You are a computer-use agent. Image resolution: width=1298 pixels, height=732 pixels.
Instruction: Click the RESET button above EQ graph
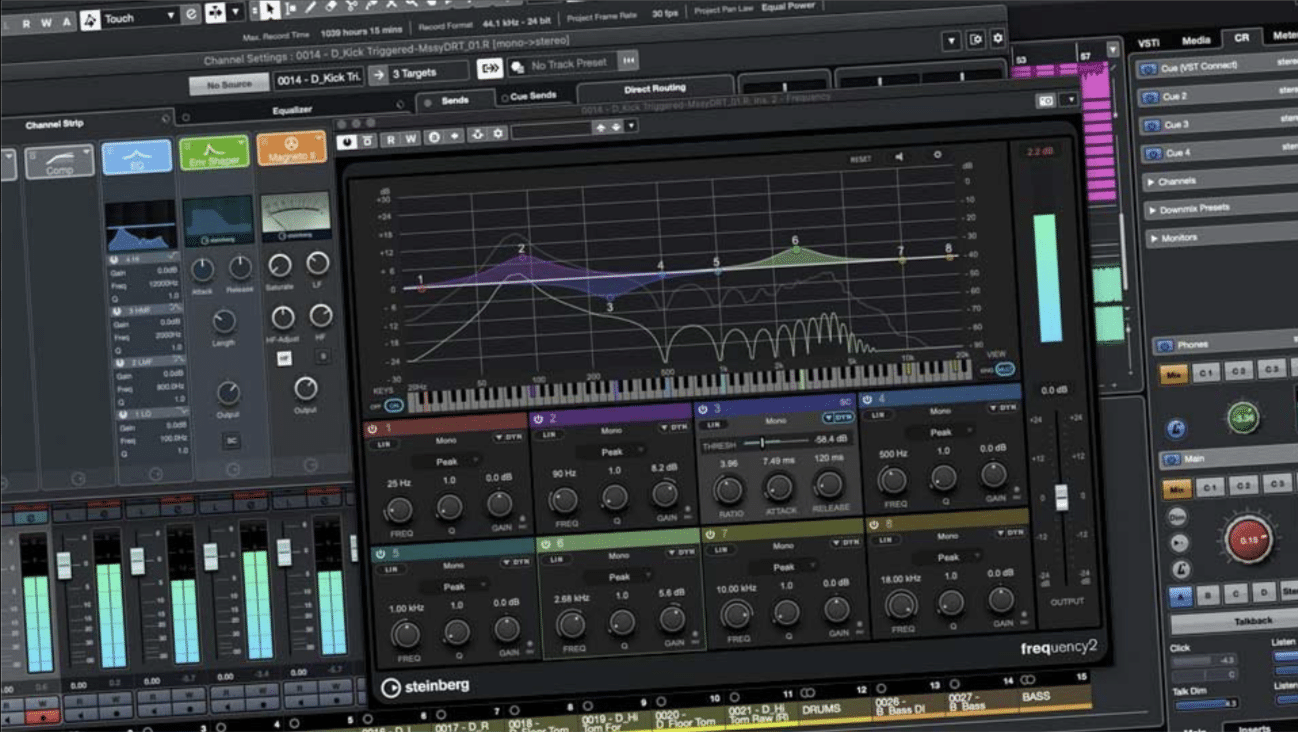(x=861, y=159)
